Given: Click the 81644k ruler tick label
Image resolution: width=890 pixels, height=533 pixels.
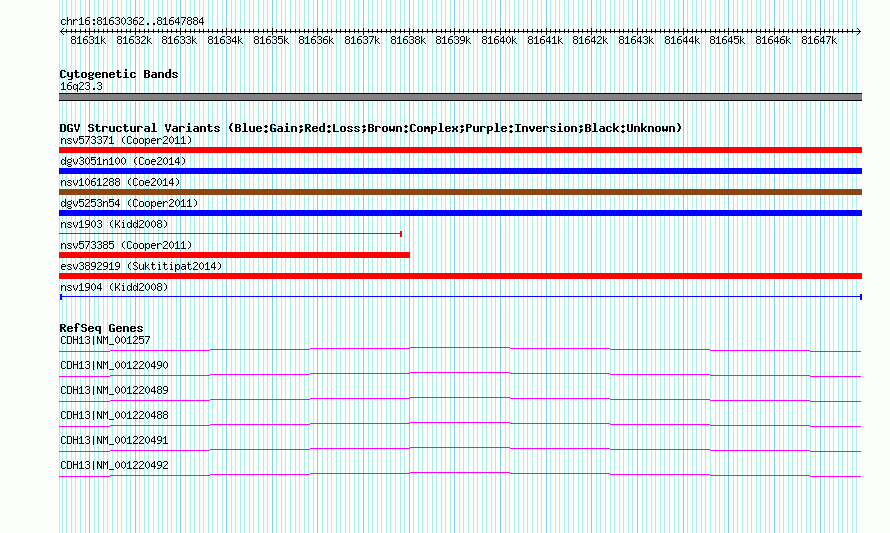Looking at the screenshot, I should click(682, 40).
